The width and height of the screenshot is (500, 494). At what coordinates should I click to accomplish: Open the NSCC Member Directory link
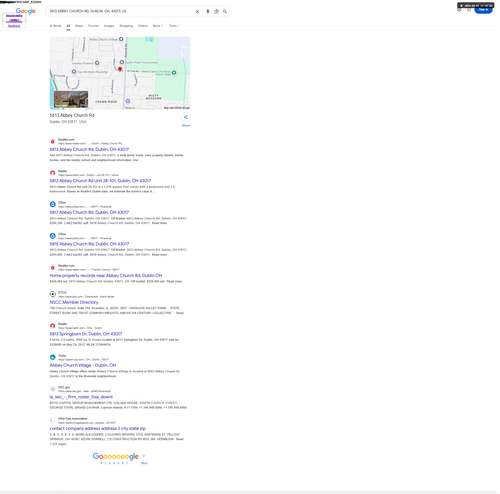point(74,302)
